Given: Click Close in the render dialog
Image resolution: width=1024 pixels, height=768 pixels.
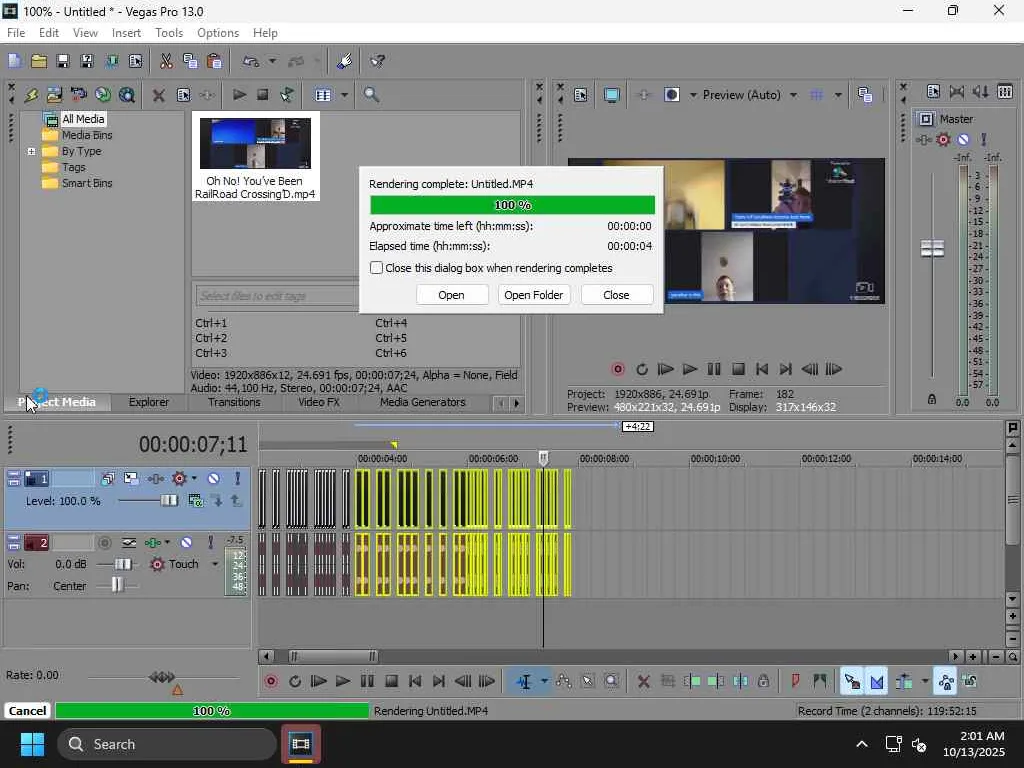Looking at the screenshot, I should [x=616, y=295].
